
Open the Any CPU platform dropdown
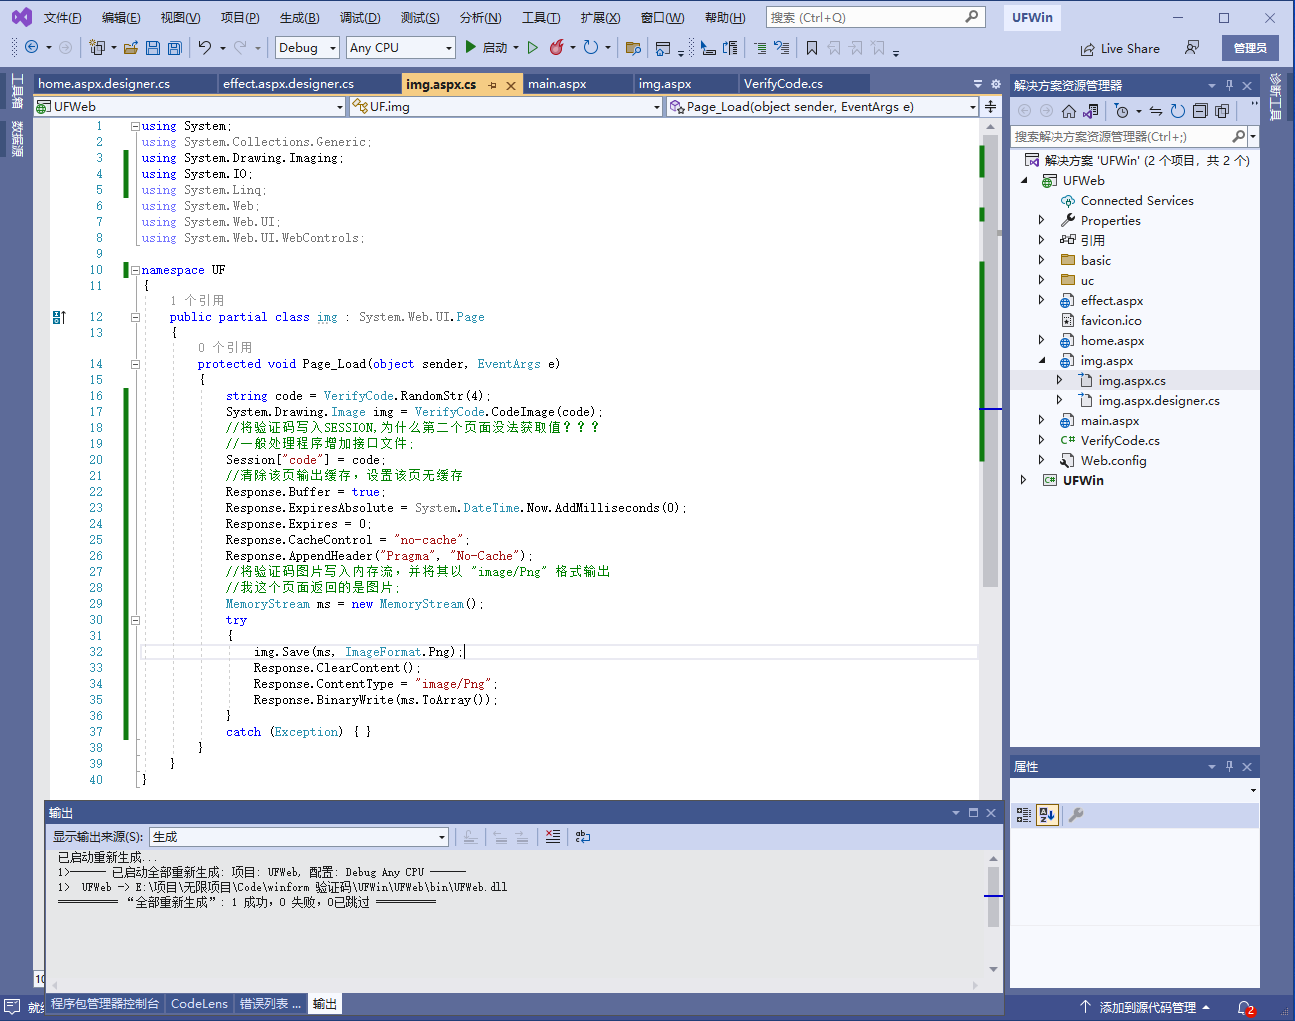tap(401, 47)
